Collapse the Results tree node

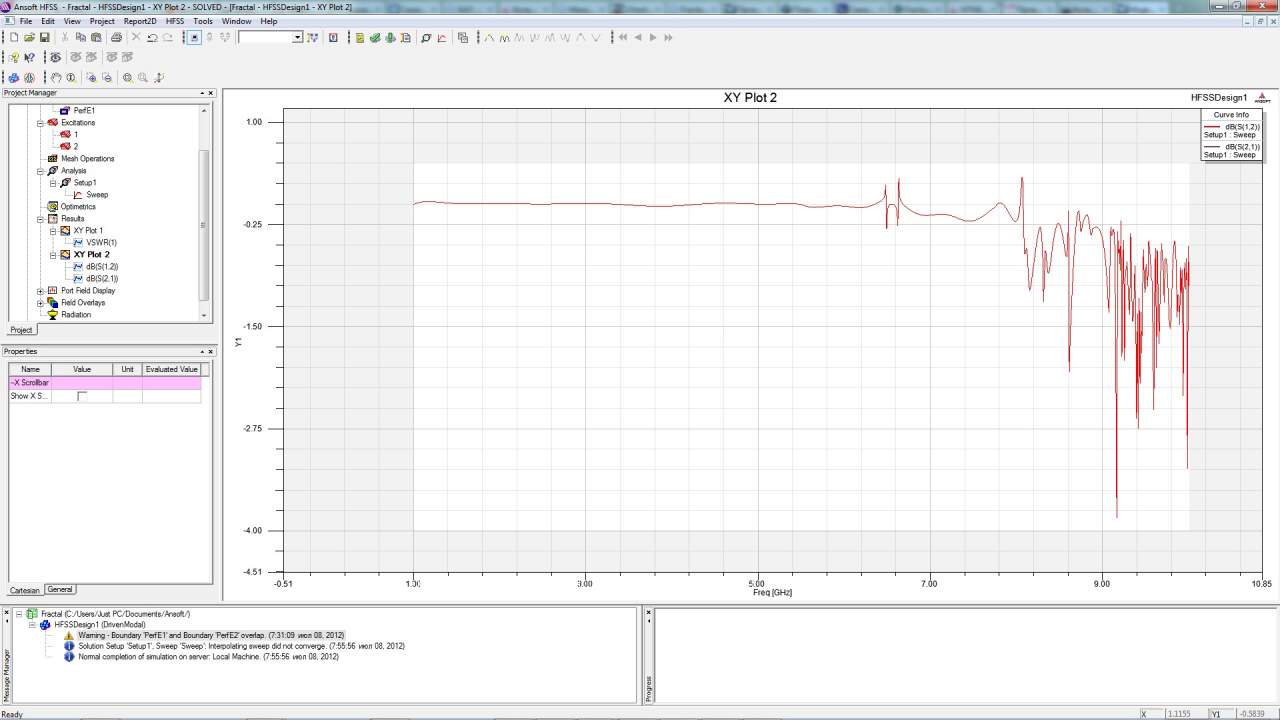coord(41,219)
